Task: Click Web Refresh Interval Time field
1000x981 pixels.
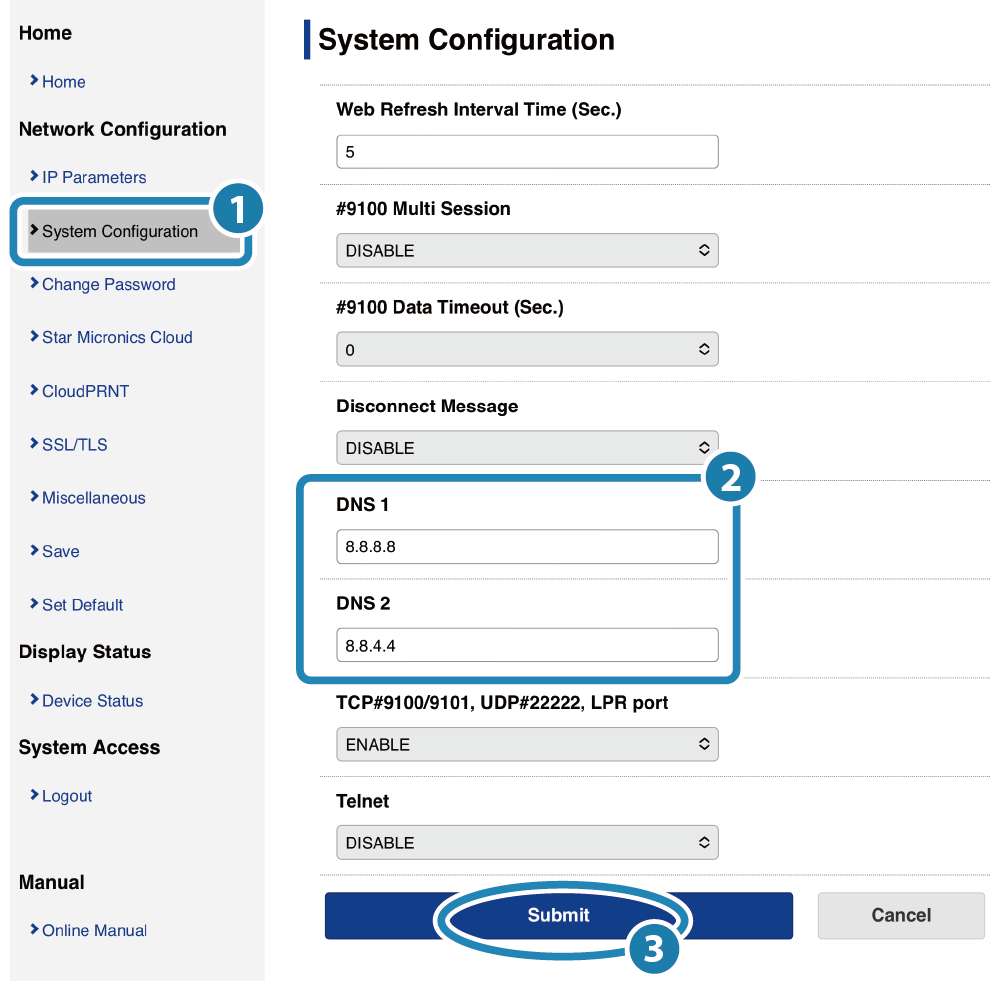Action: click(x=527, y=152)
